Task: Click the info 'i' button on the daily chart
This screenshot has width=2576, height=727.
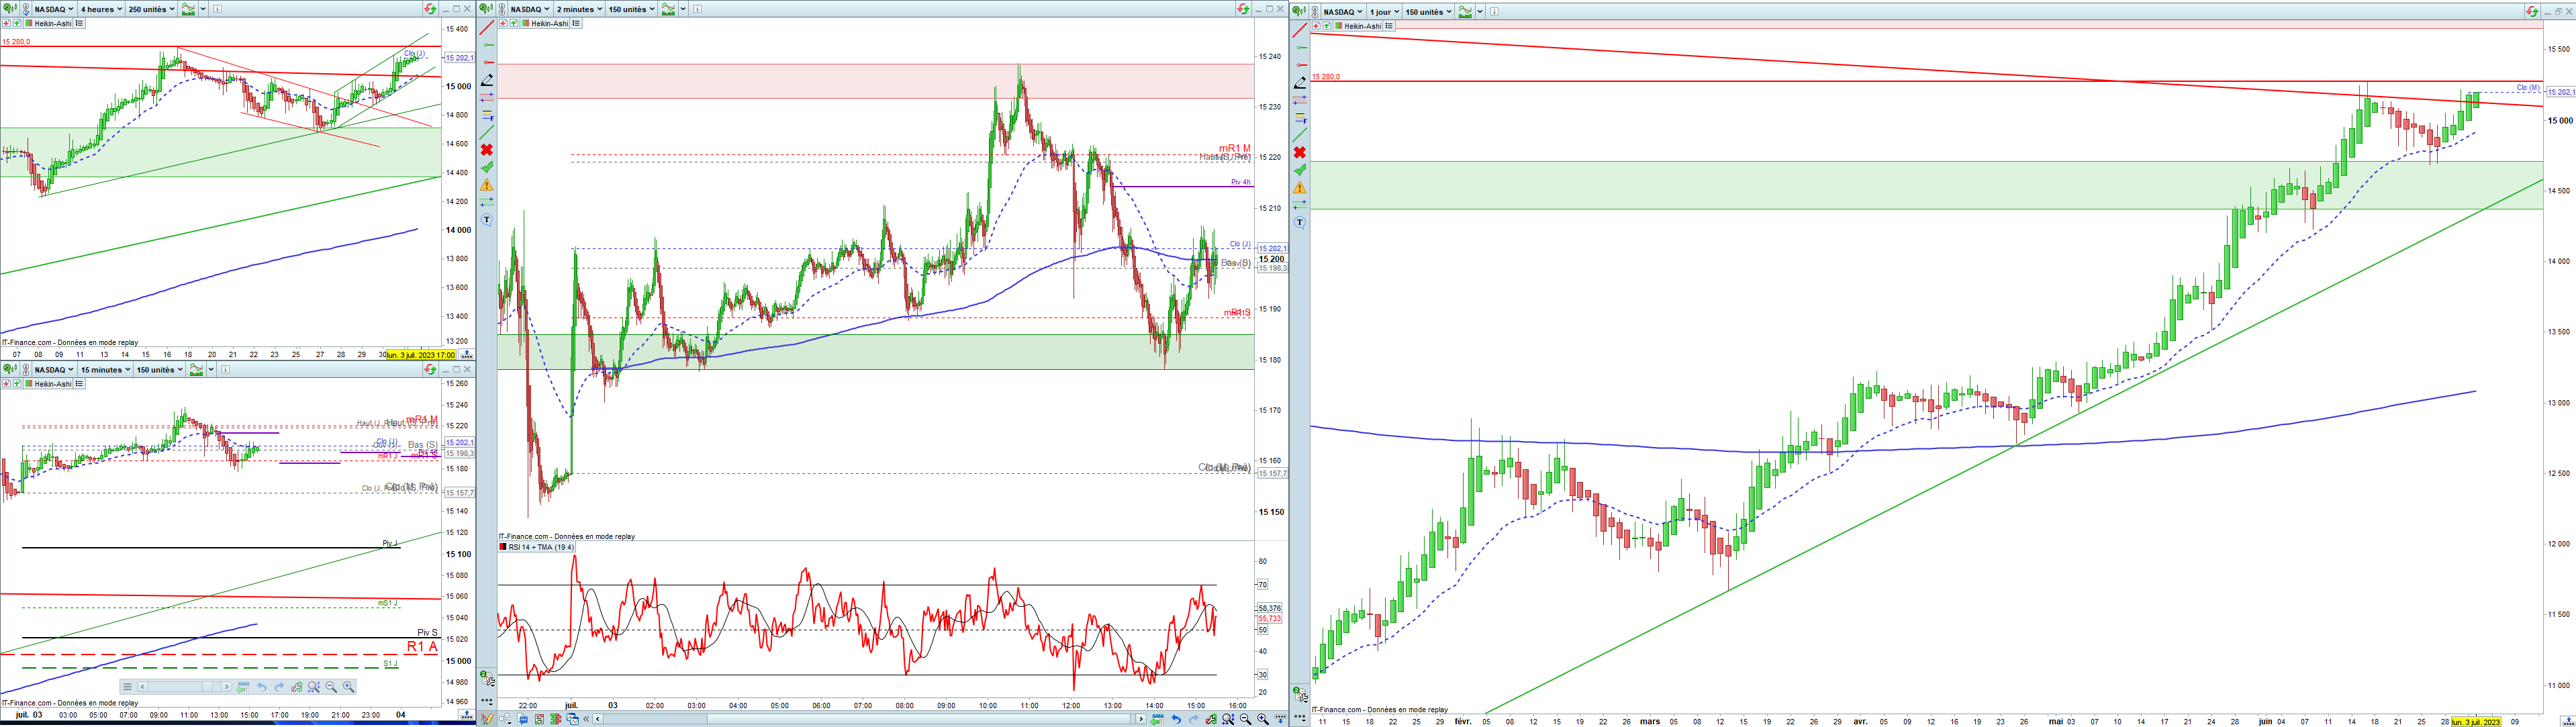Action: [1495, 12]
